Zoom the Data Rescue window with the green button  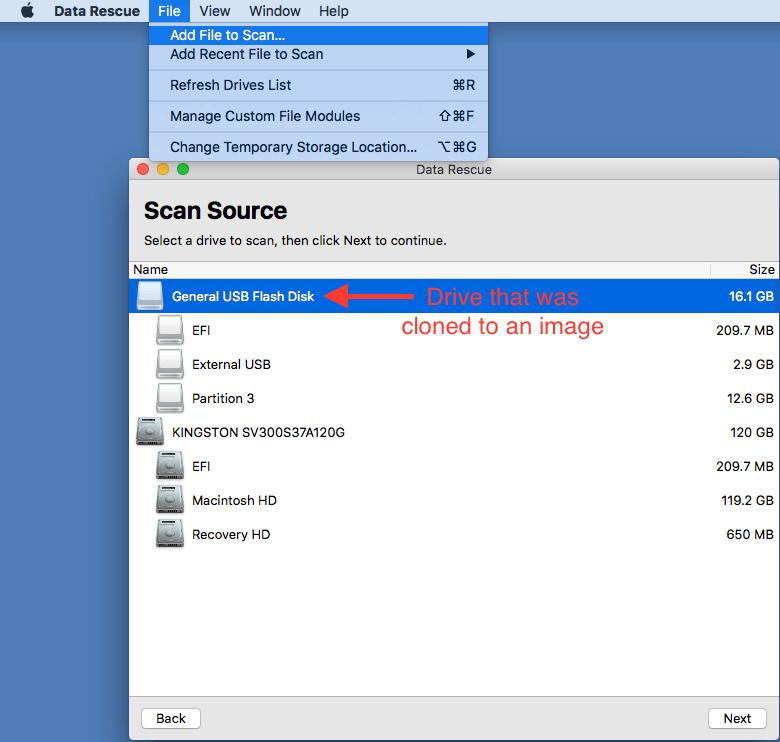183,169
